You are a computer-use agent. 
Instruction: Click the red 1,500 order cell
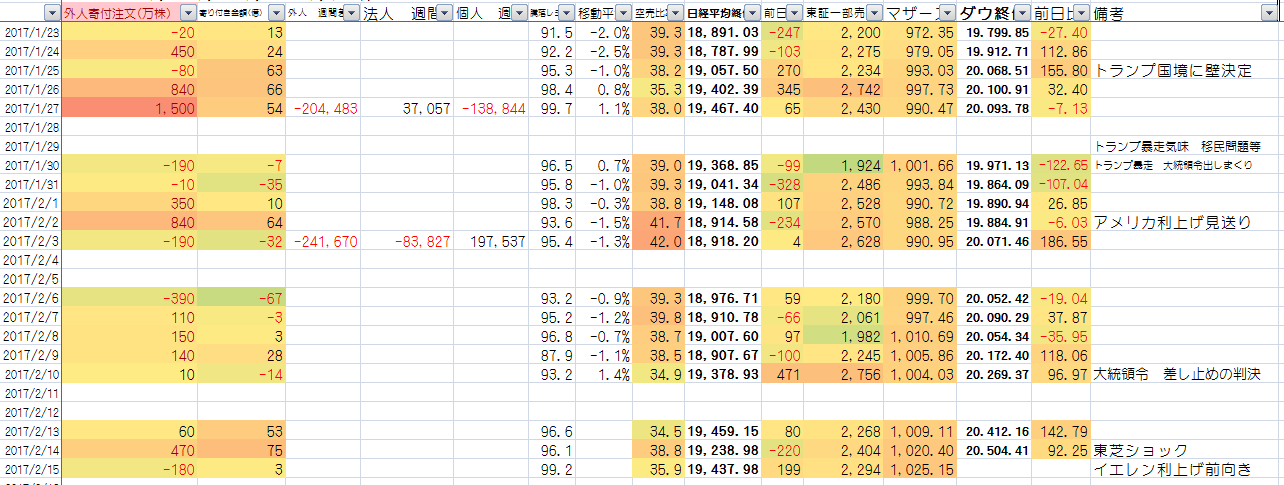point(128,108)
